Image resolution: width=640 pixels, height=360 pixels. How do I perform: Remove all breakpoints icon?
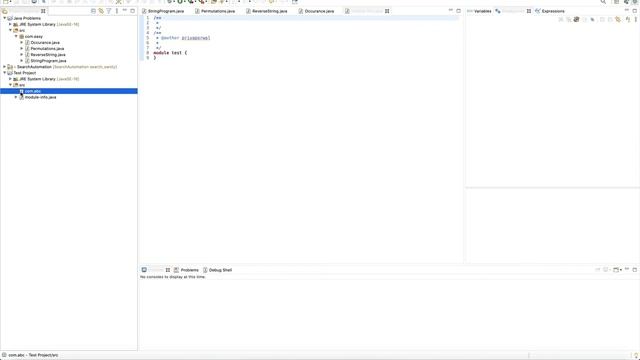(569, 19)
